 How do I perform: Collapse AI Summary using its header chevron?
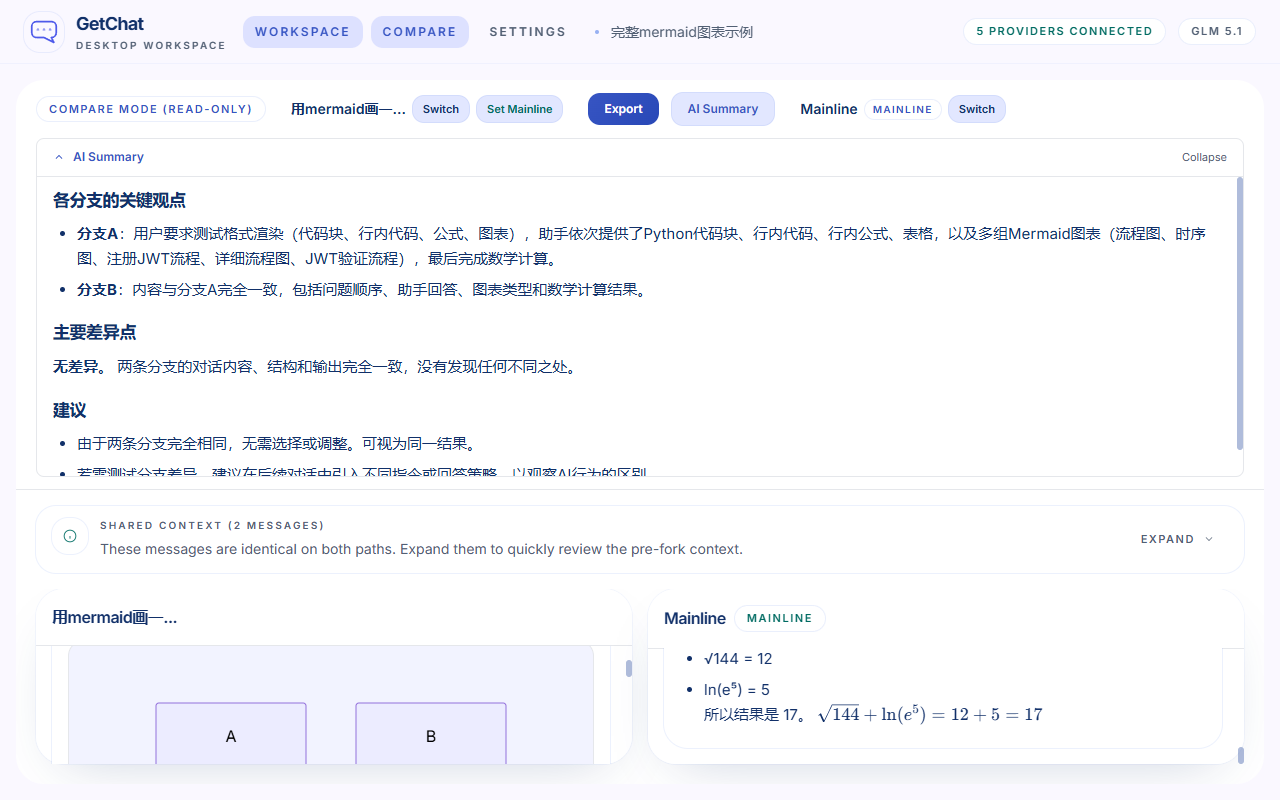[x=59, y=158]
